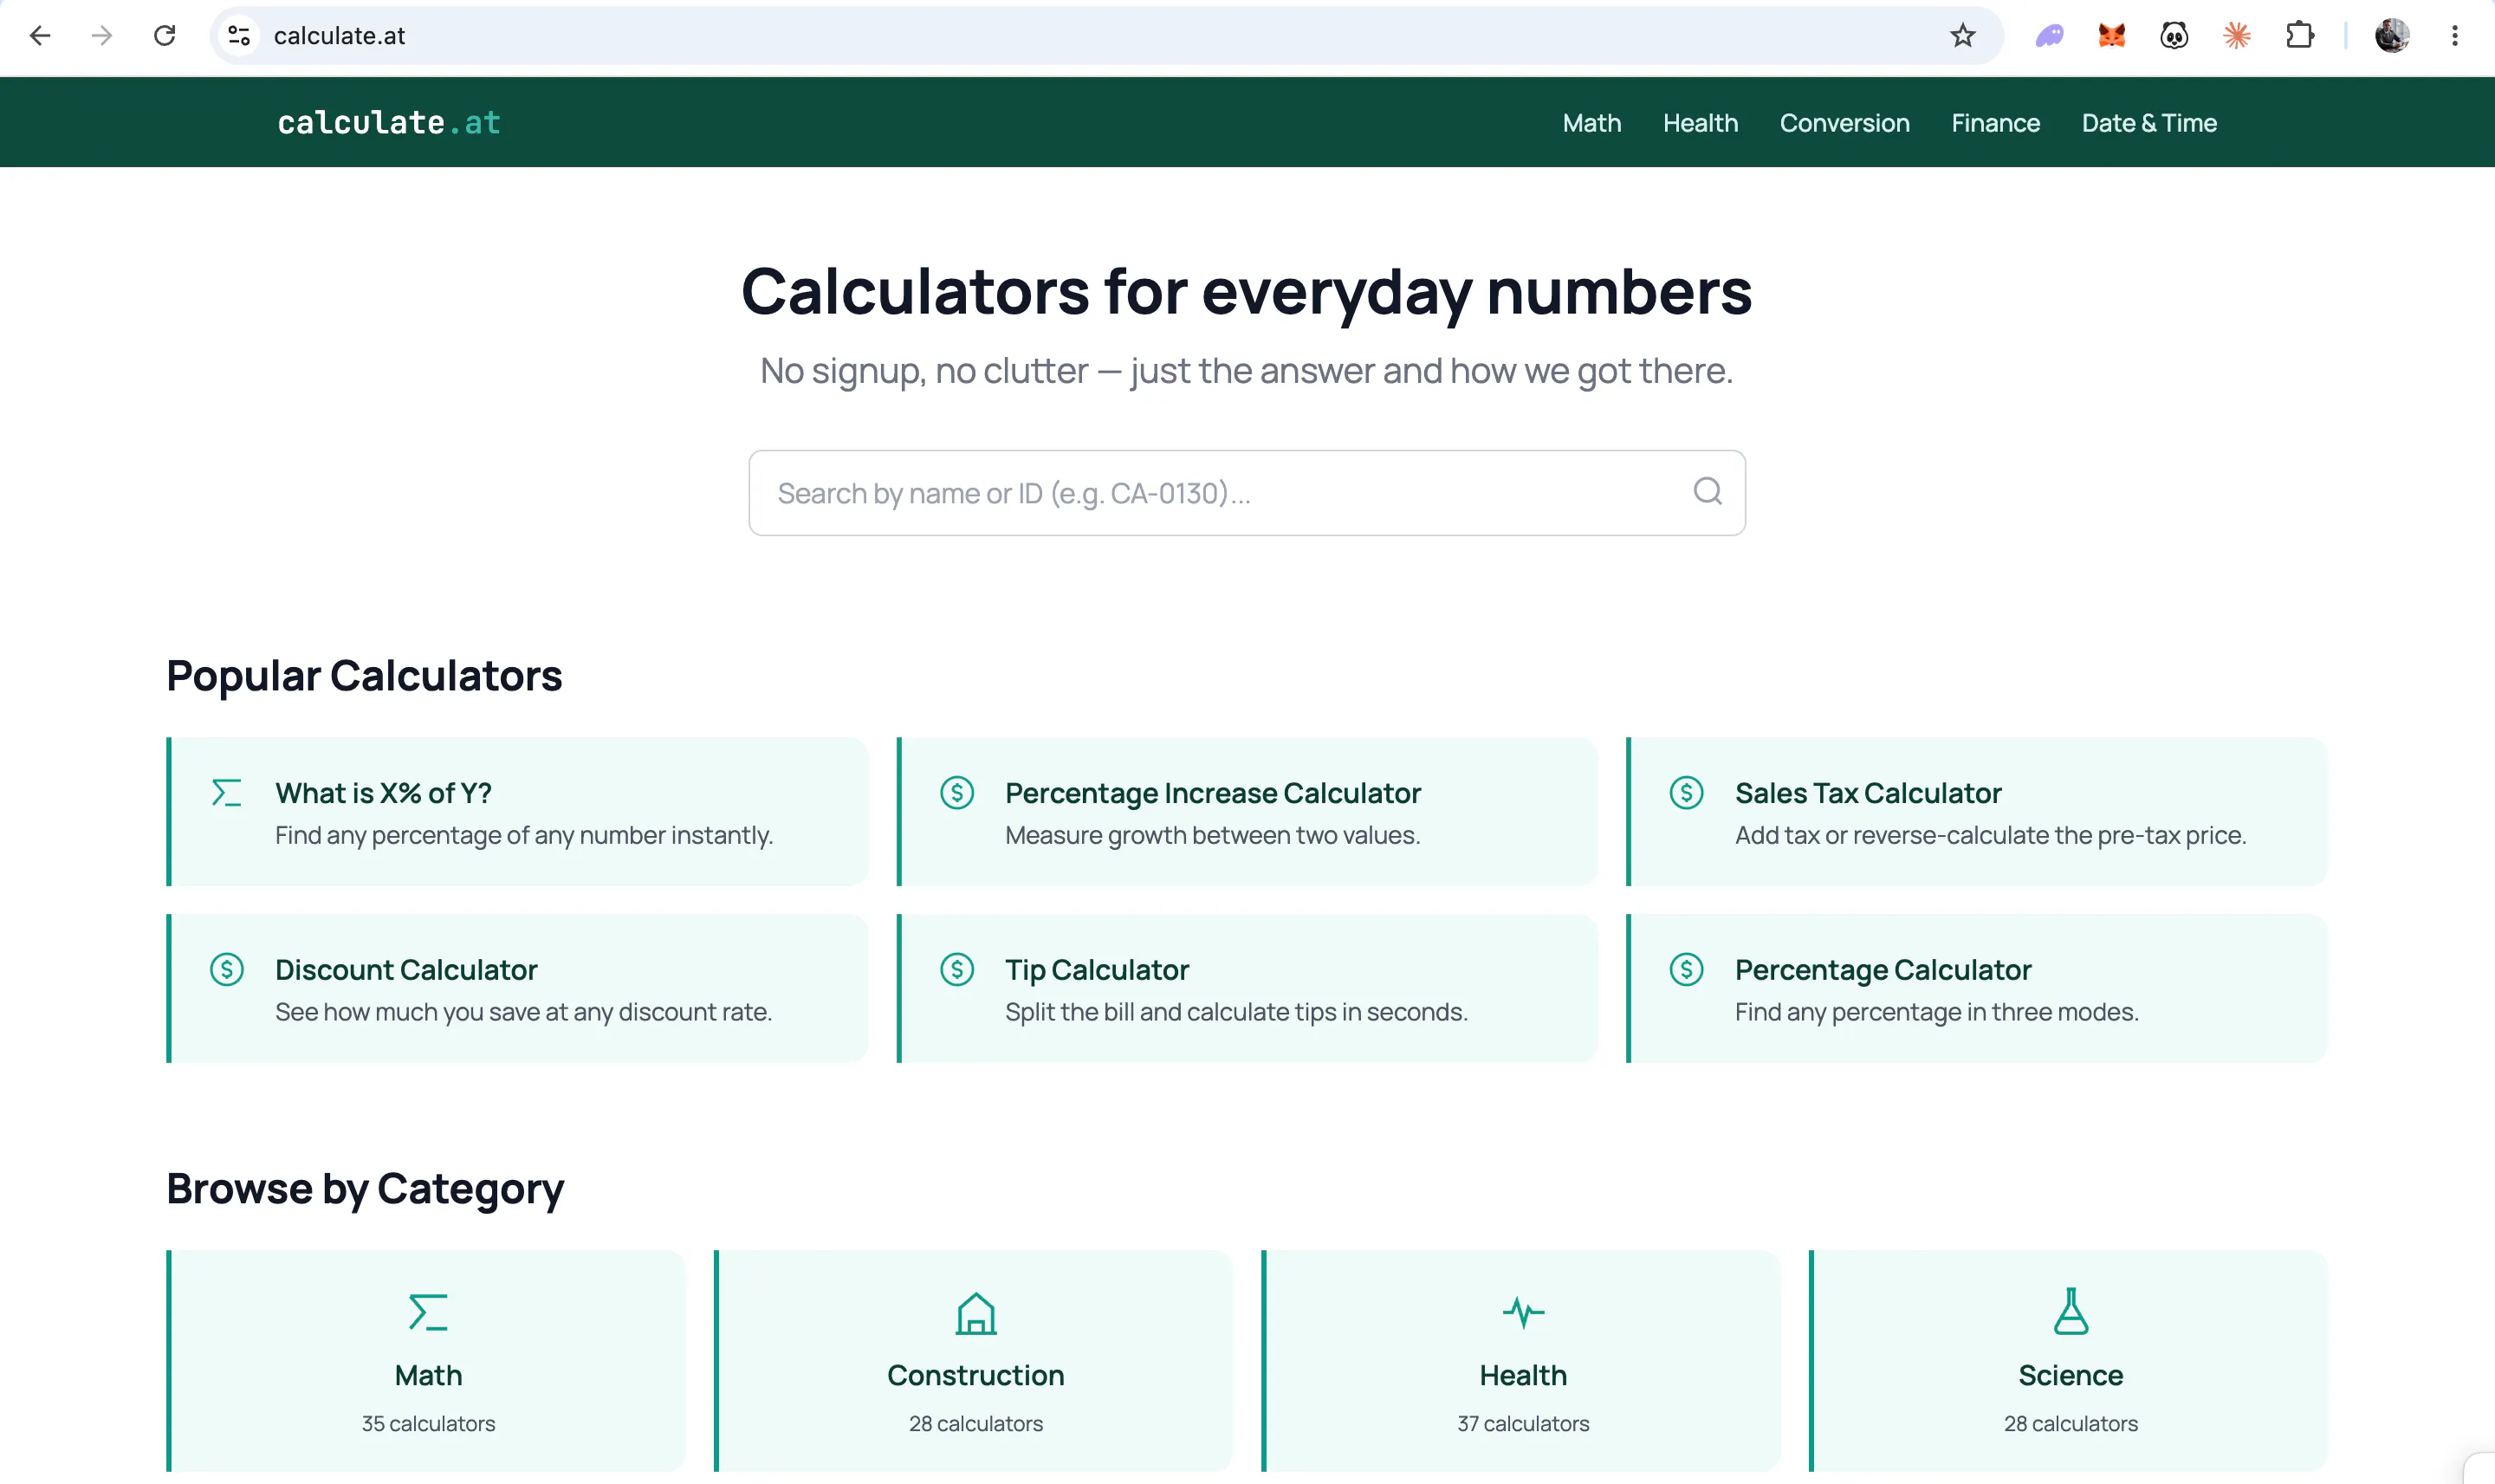Open site information icon in address bar
2495x1484 pixels.
239,36
